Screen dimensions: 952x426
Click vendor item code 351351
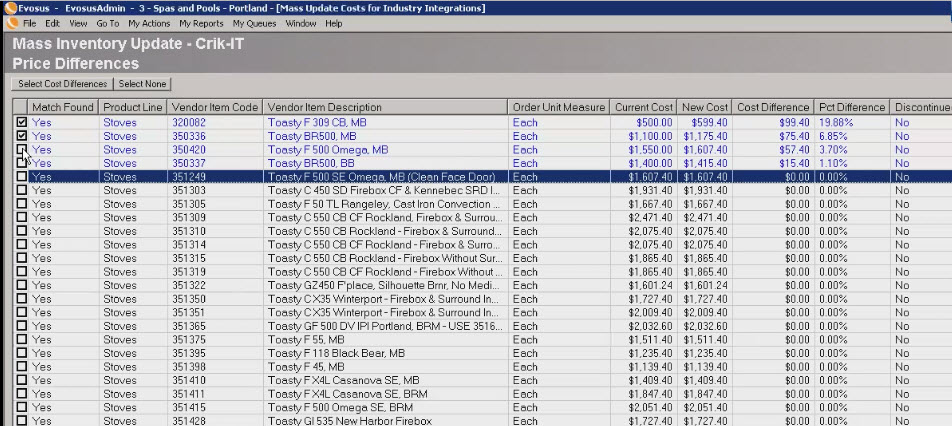(188, 313)
